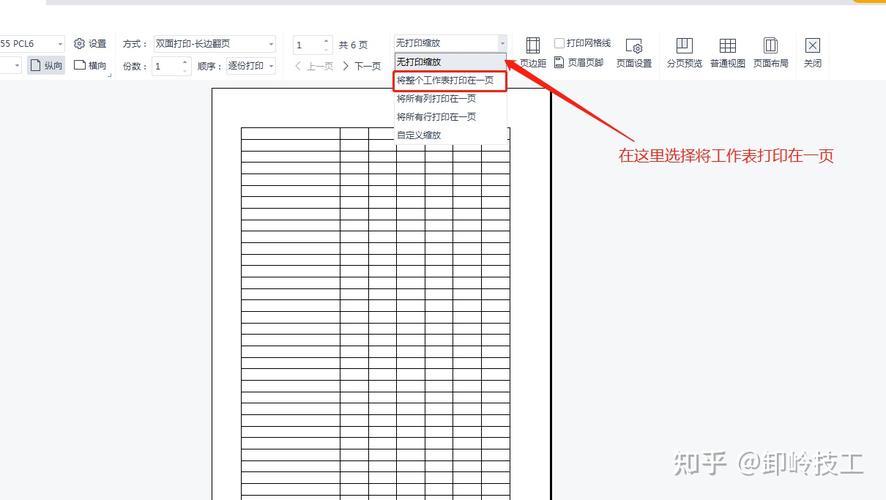Select 纵向 portrait orientation
886x500 pixels.
pos(46,66)
